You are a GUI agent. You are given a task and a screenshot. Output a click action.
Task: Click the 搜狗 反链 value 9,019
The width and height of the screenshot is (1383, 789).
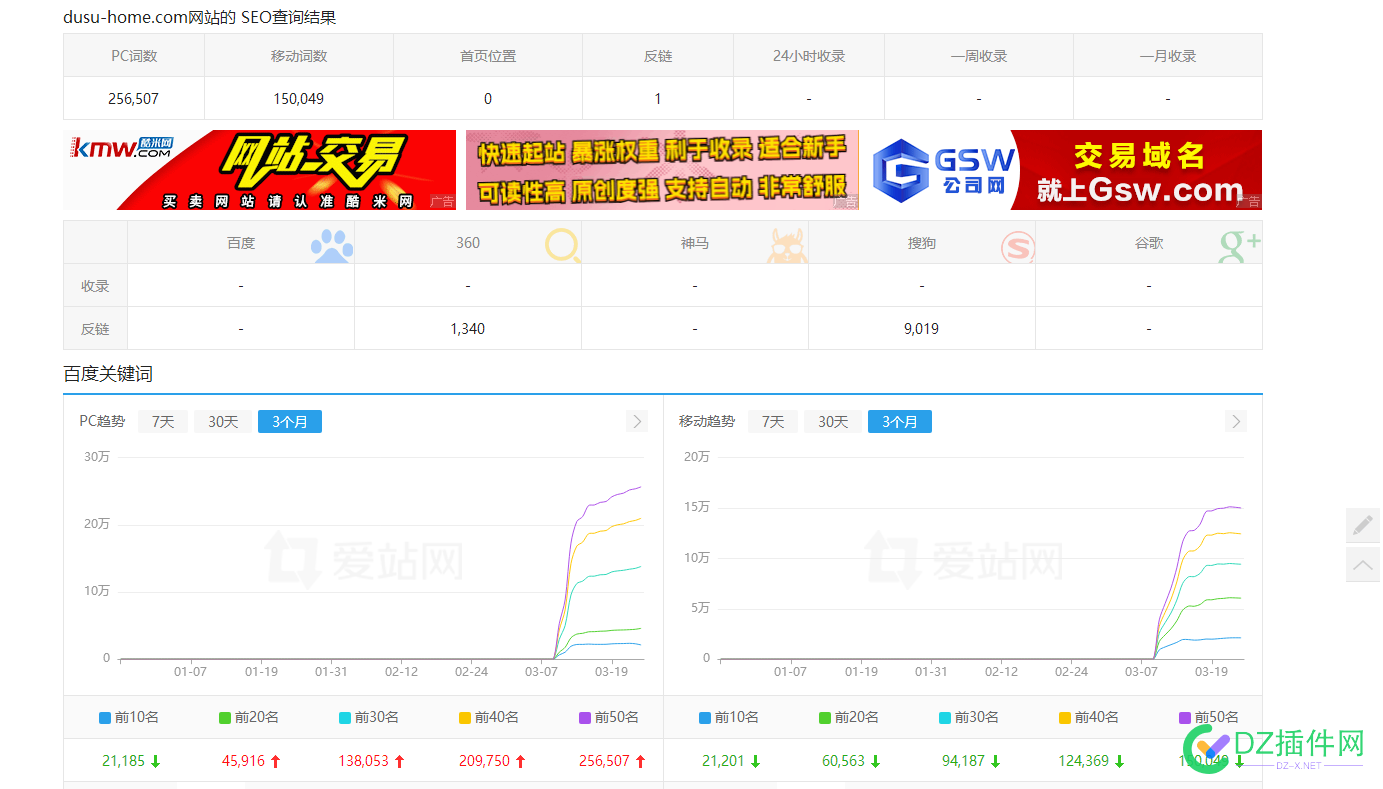pyautogui.click(x=921, y=329)
